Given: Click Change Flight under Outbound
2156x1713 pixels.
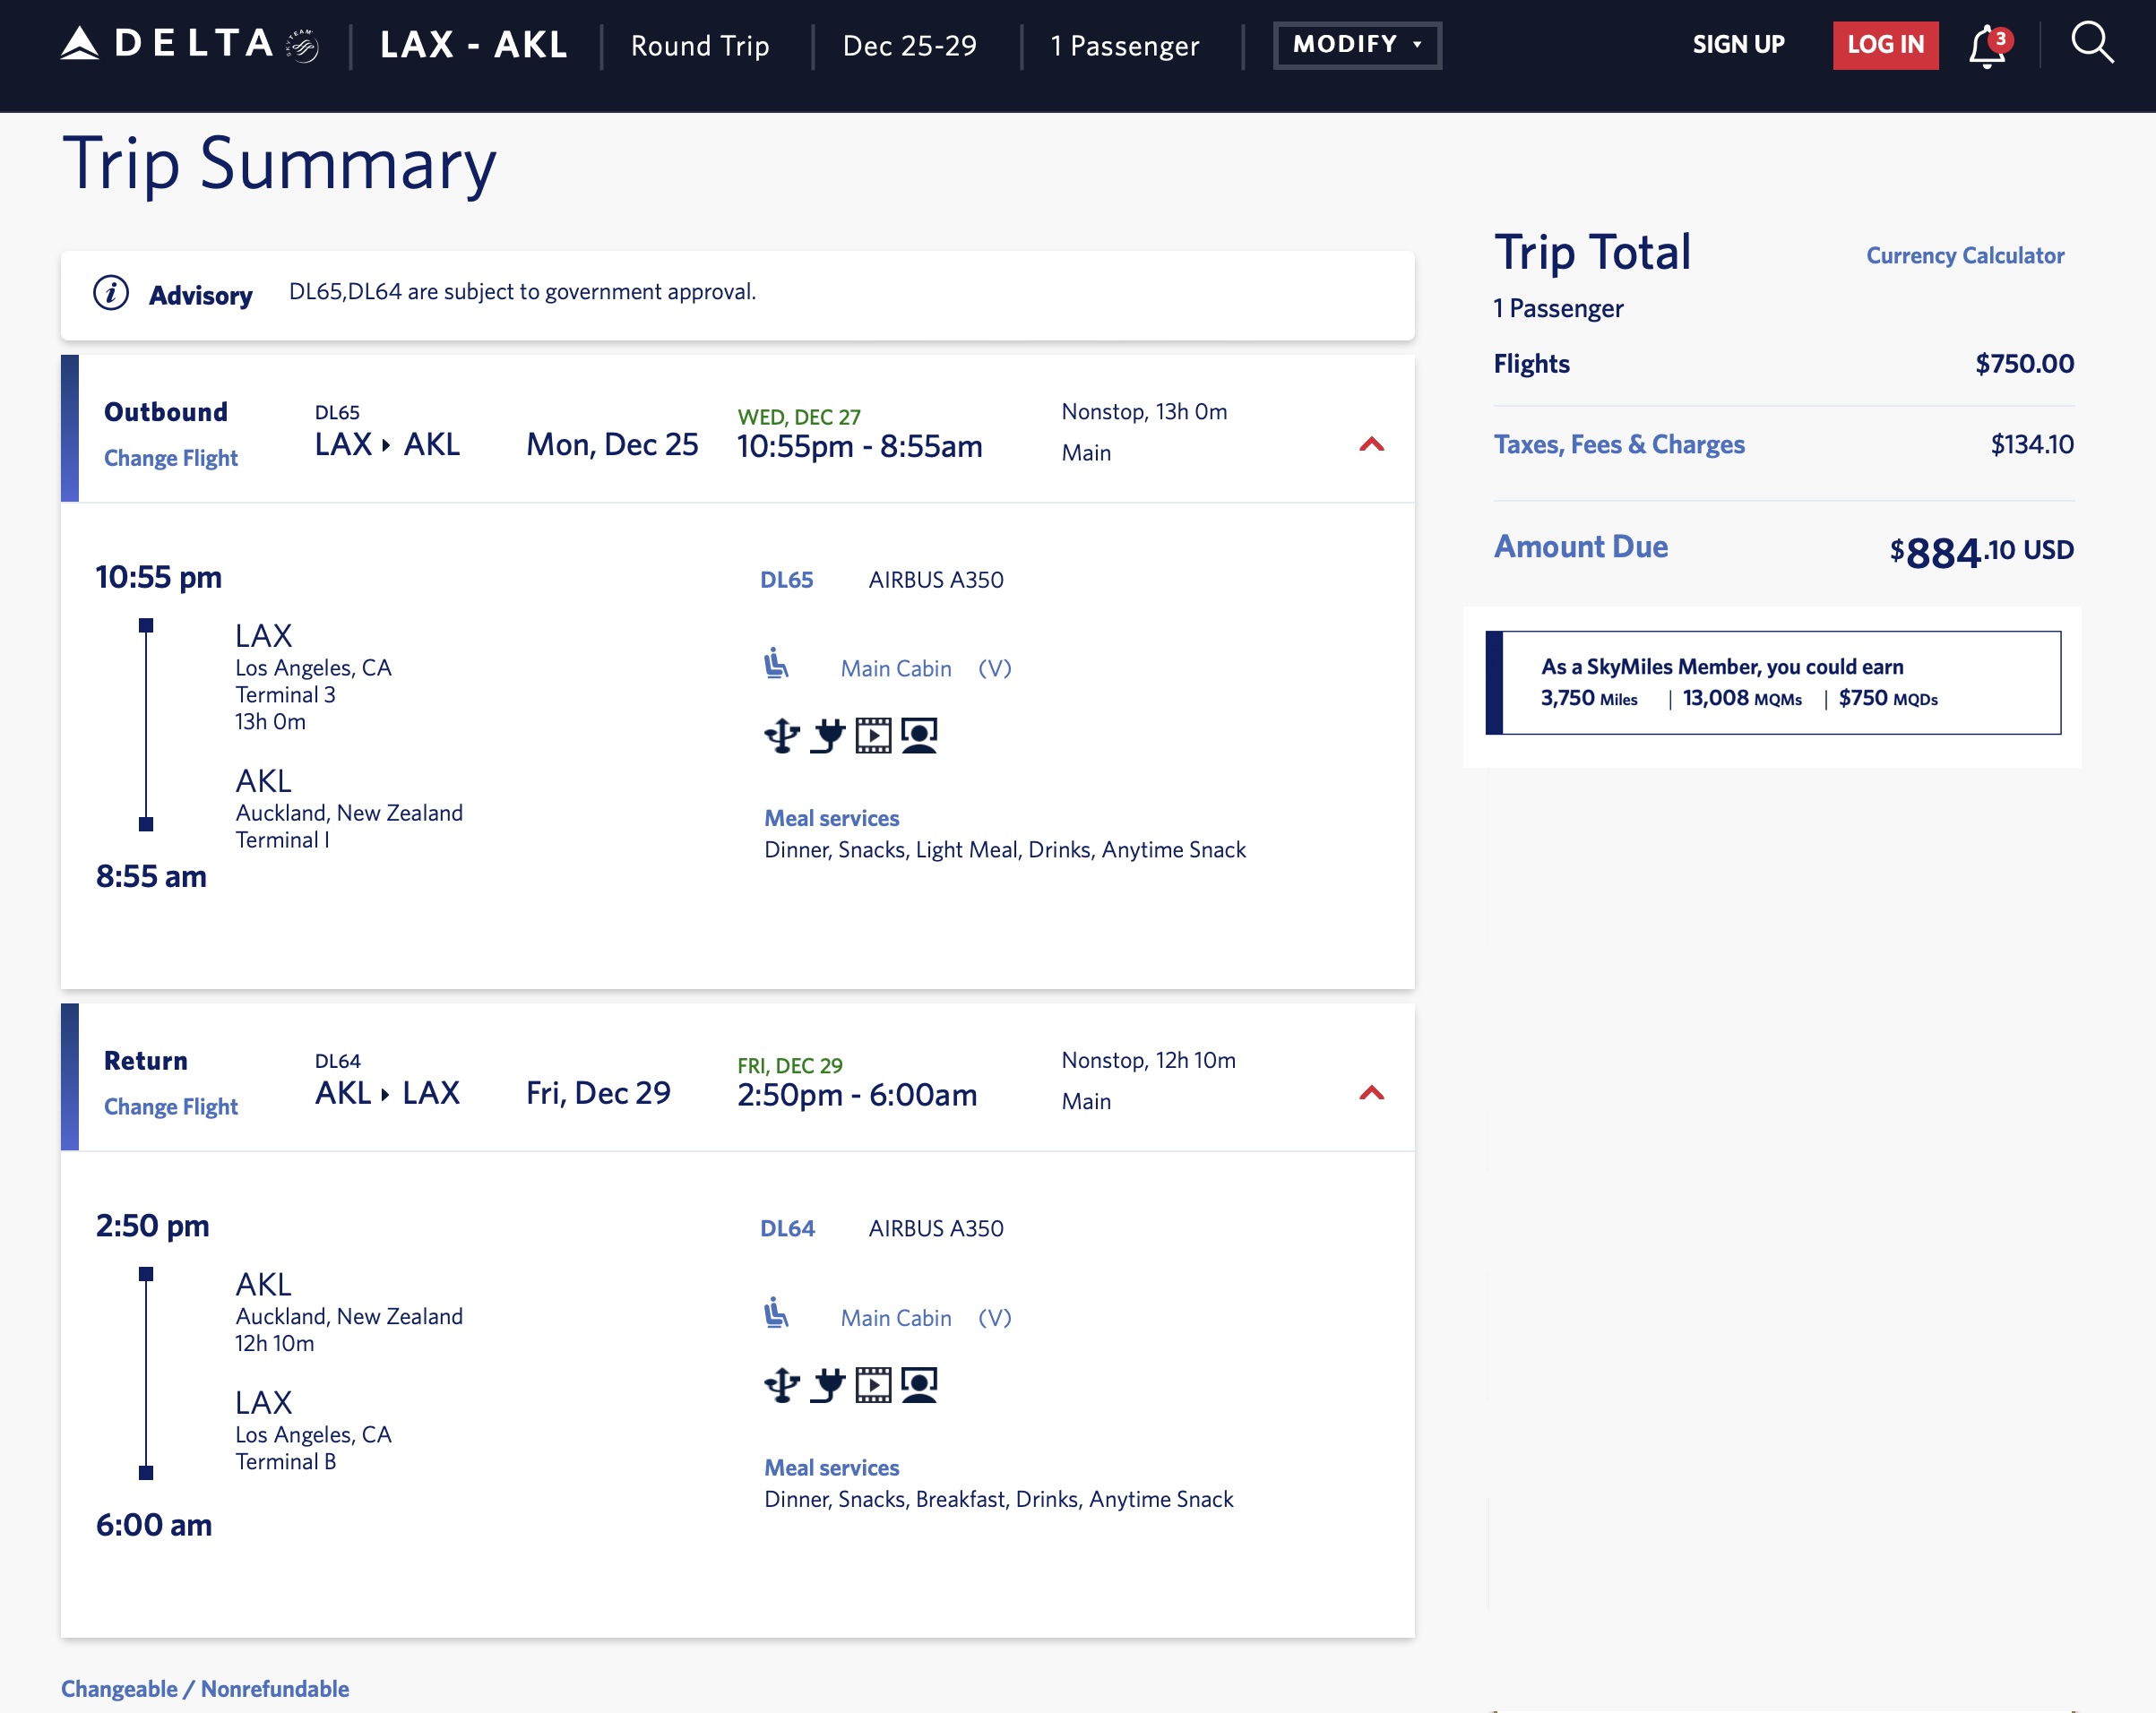Looking at the screenshot, I should [171, 458].
